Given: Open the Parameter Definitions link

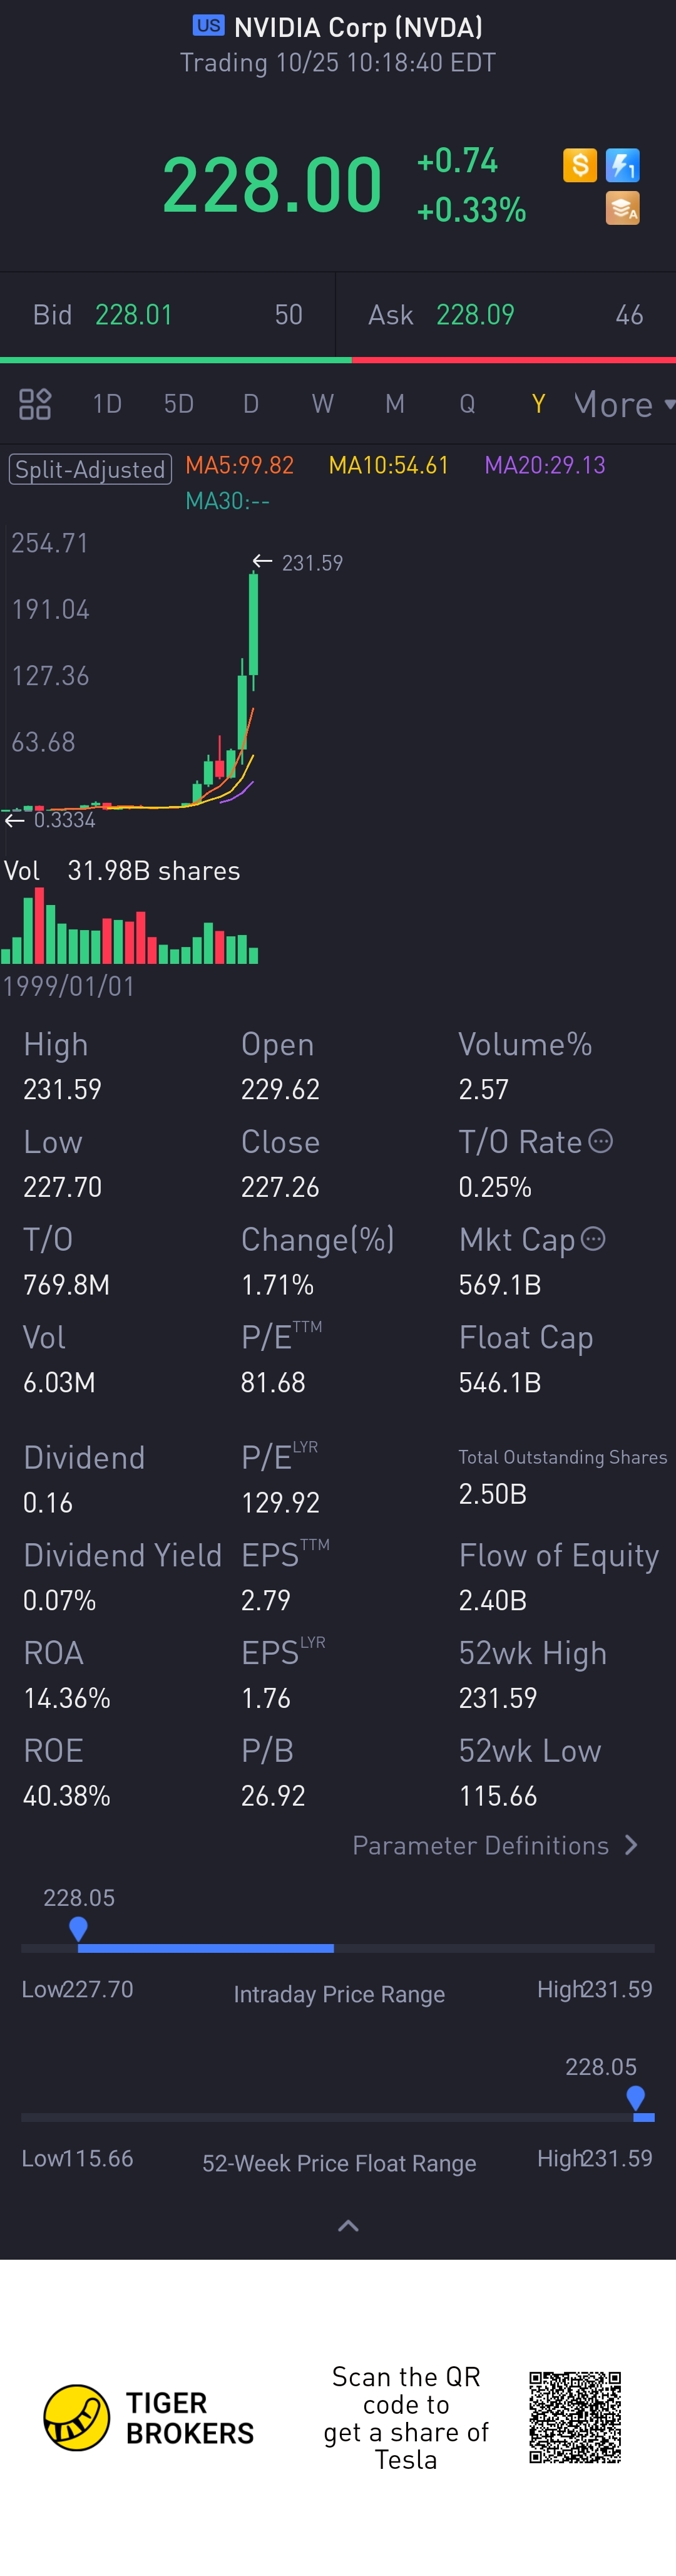Looking at the screenshot, I should point(481,1845).
